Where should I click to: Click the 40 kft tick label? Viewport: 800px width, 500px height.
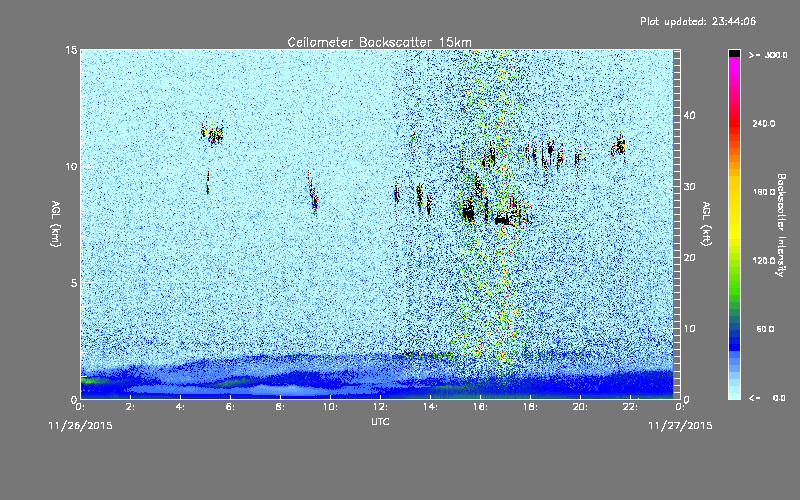coord(689,115)
